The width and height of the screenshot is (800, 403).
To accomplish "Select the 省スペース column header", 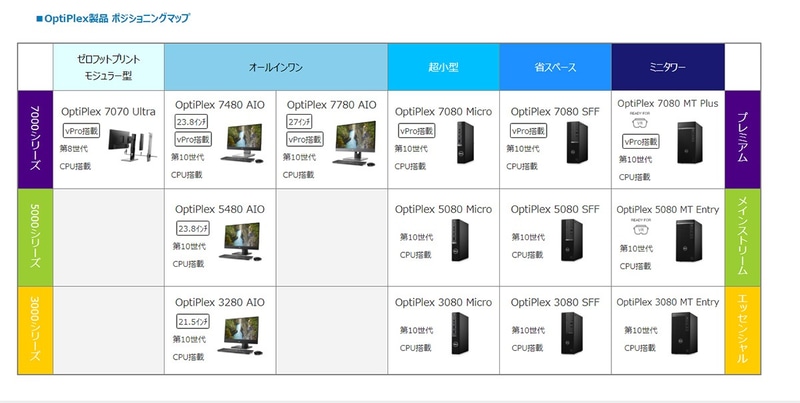I will (556, 67).
